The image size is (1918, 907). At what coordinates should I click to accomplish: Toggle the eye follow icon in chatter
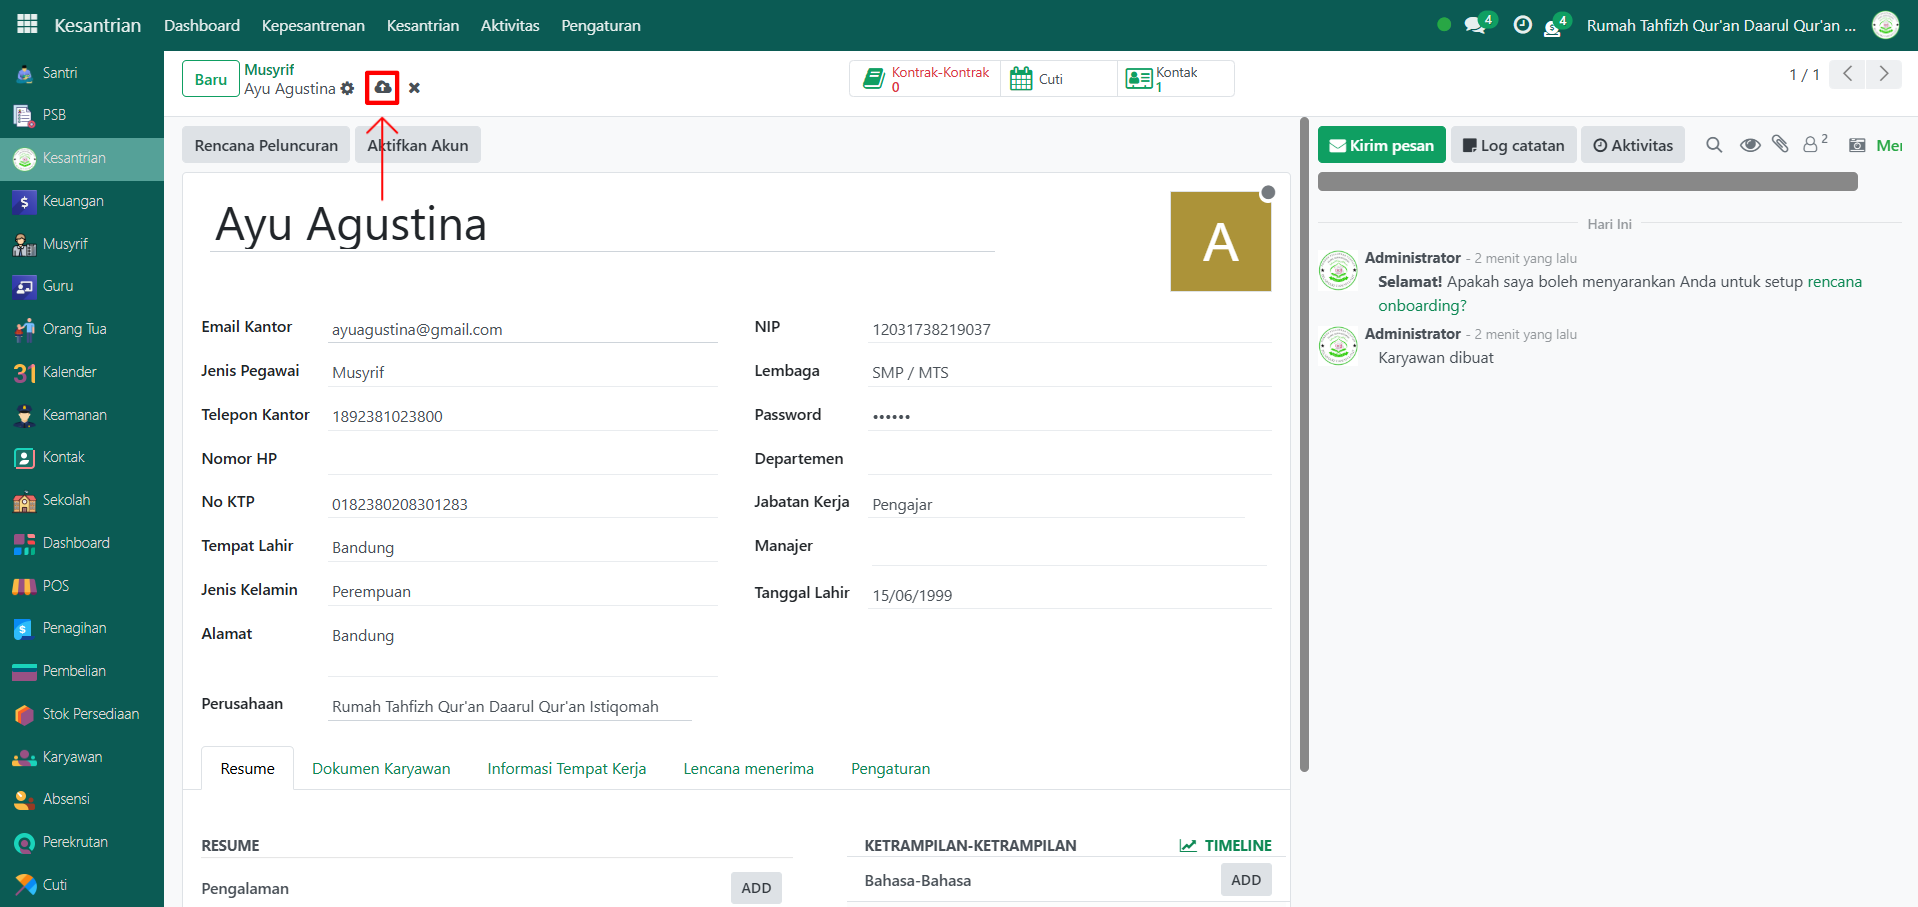(1749, 145)
